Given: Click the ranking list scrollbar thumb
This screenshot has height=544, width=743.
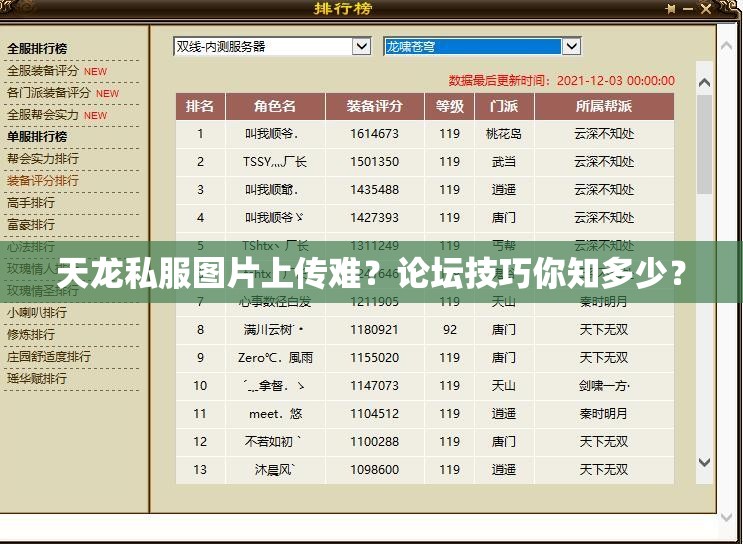Looking at the screenshot, I should (705, 144).
